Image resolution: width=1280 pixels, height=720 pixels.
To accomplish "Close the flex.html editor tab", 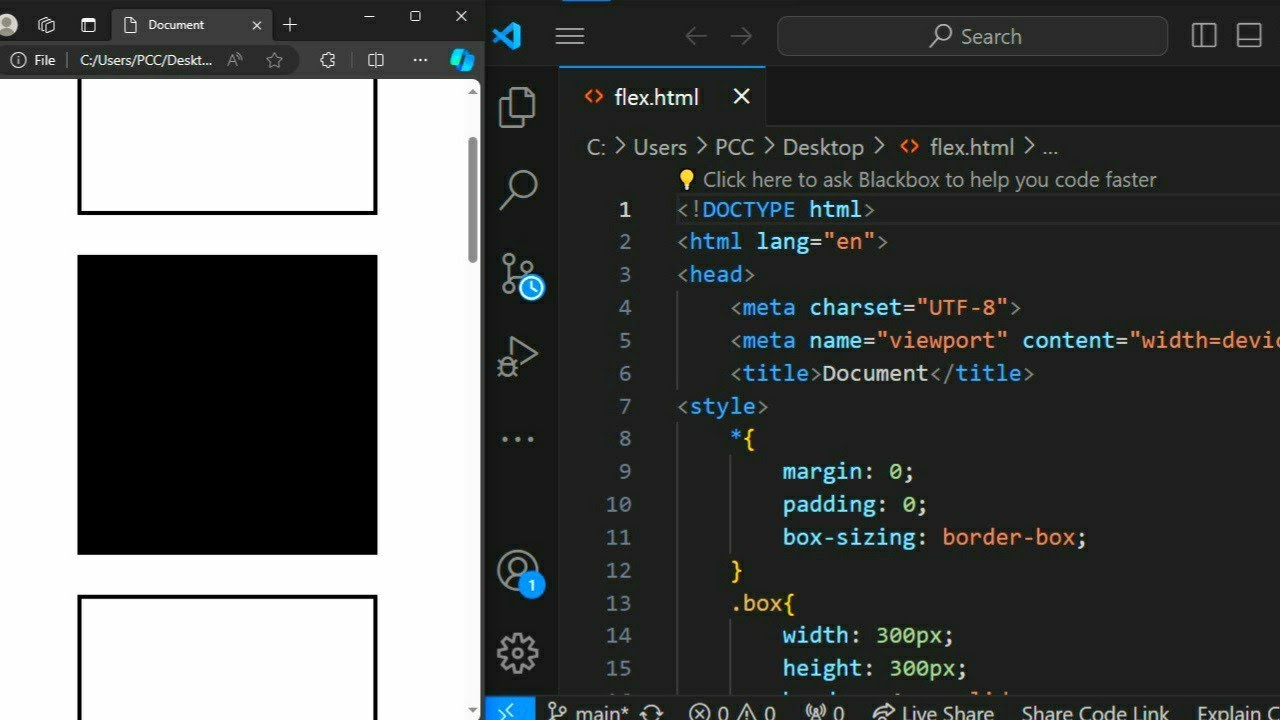I will click(x=741, y=96).
